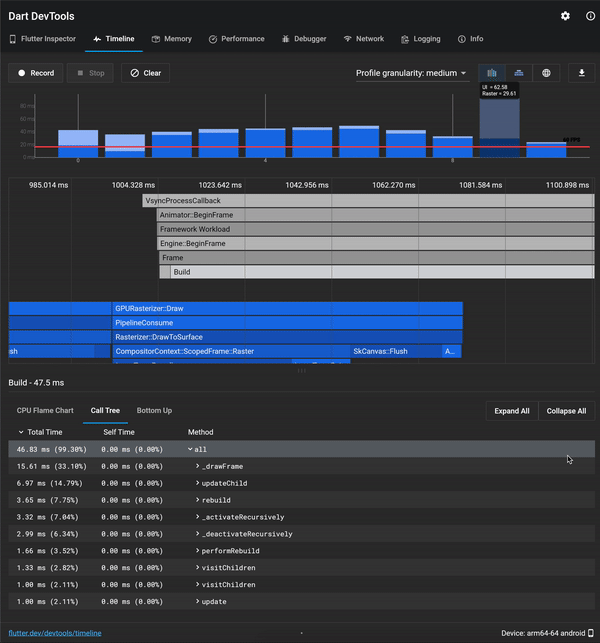Screen dimensions: 600x643
Task: Expand the update row
Action: coord(197,601)
